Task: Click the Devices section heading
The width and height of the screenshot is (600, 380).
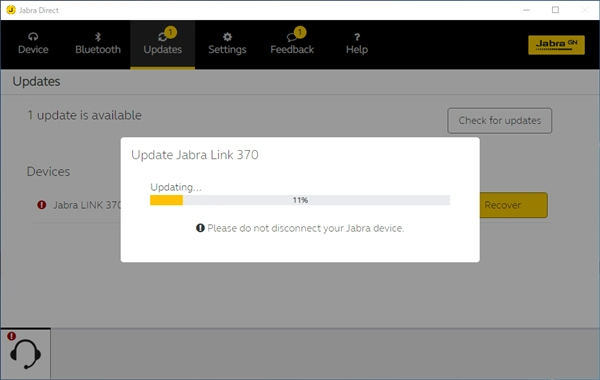Action: [48, 171]
